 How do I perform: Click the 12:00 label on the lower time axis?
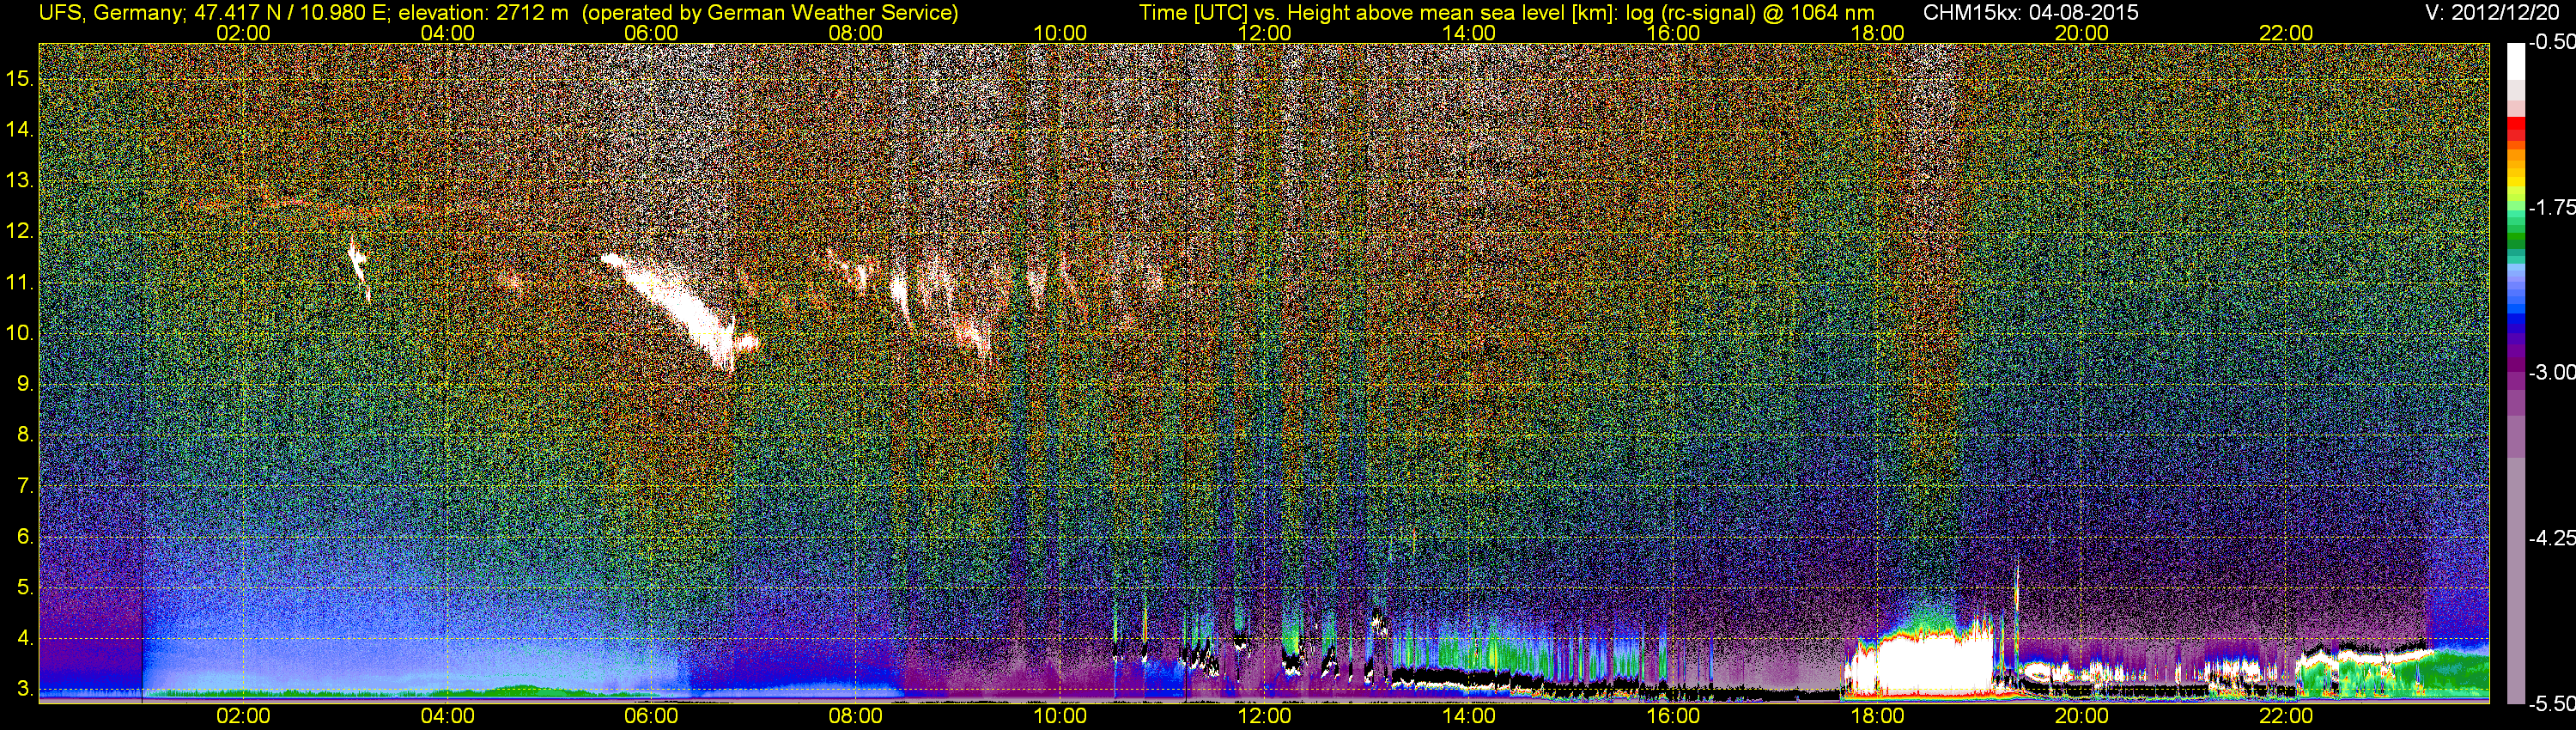tap(1264, 716)
